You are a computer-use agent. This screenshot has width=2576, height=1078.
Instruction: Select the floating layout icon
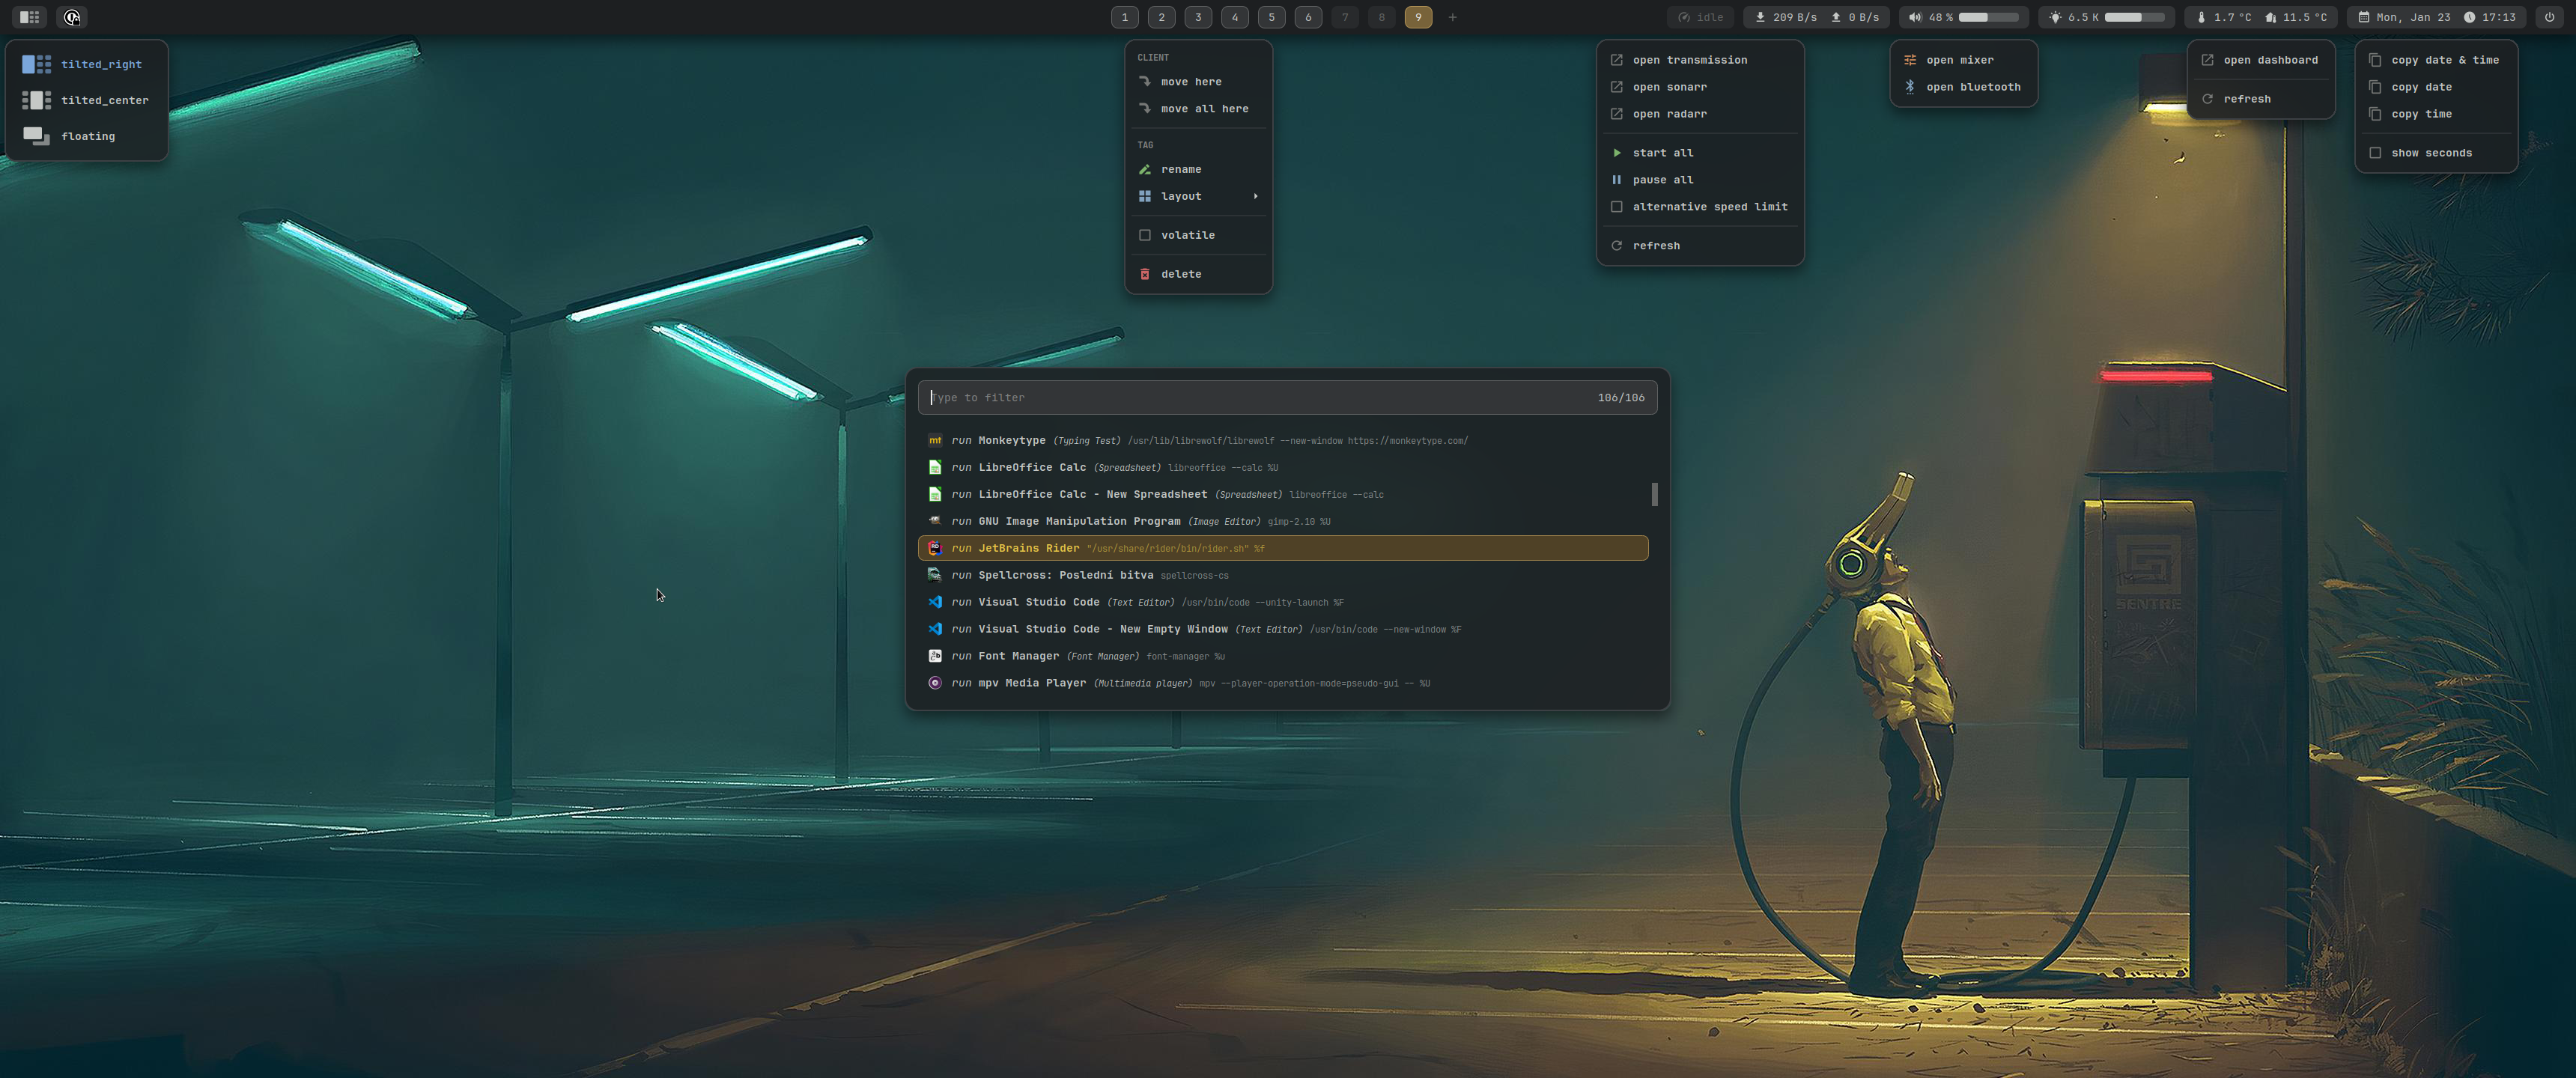click(x=37, y=136)
